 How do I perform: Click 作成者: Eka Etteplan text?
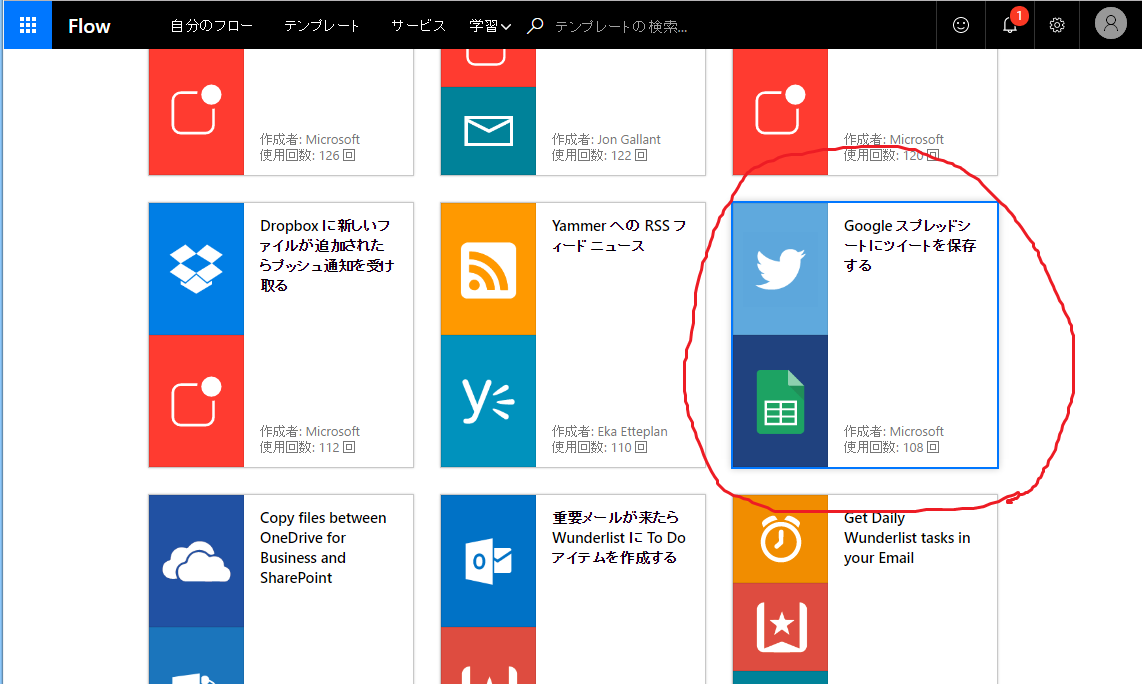[x=609, y=431]
